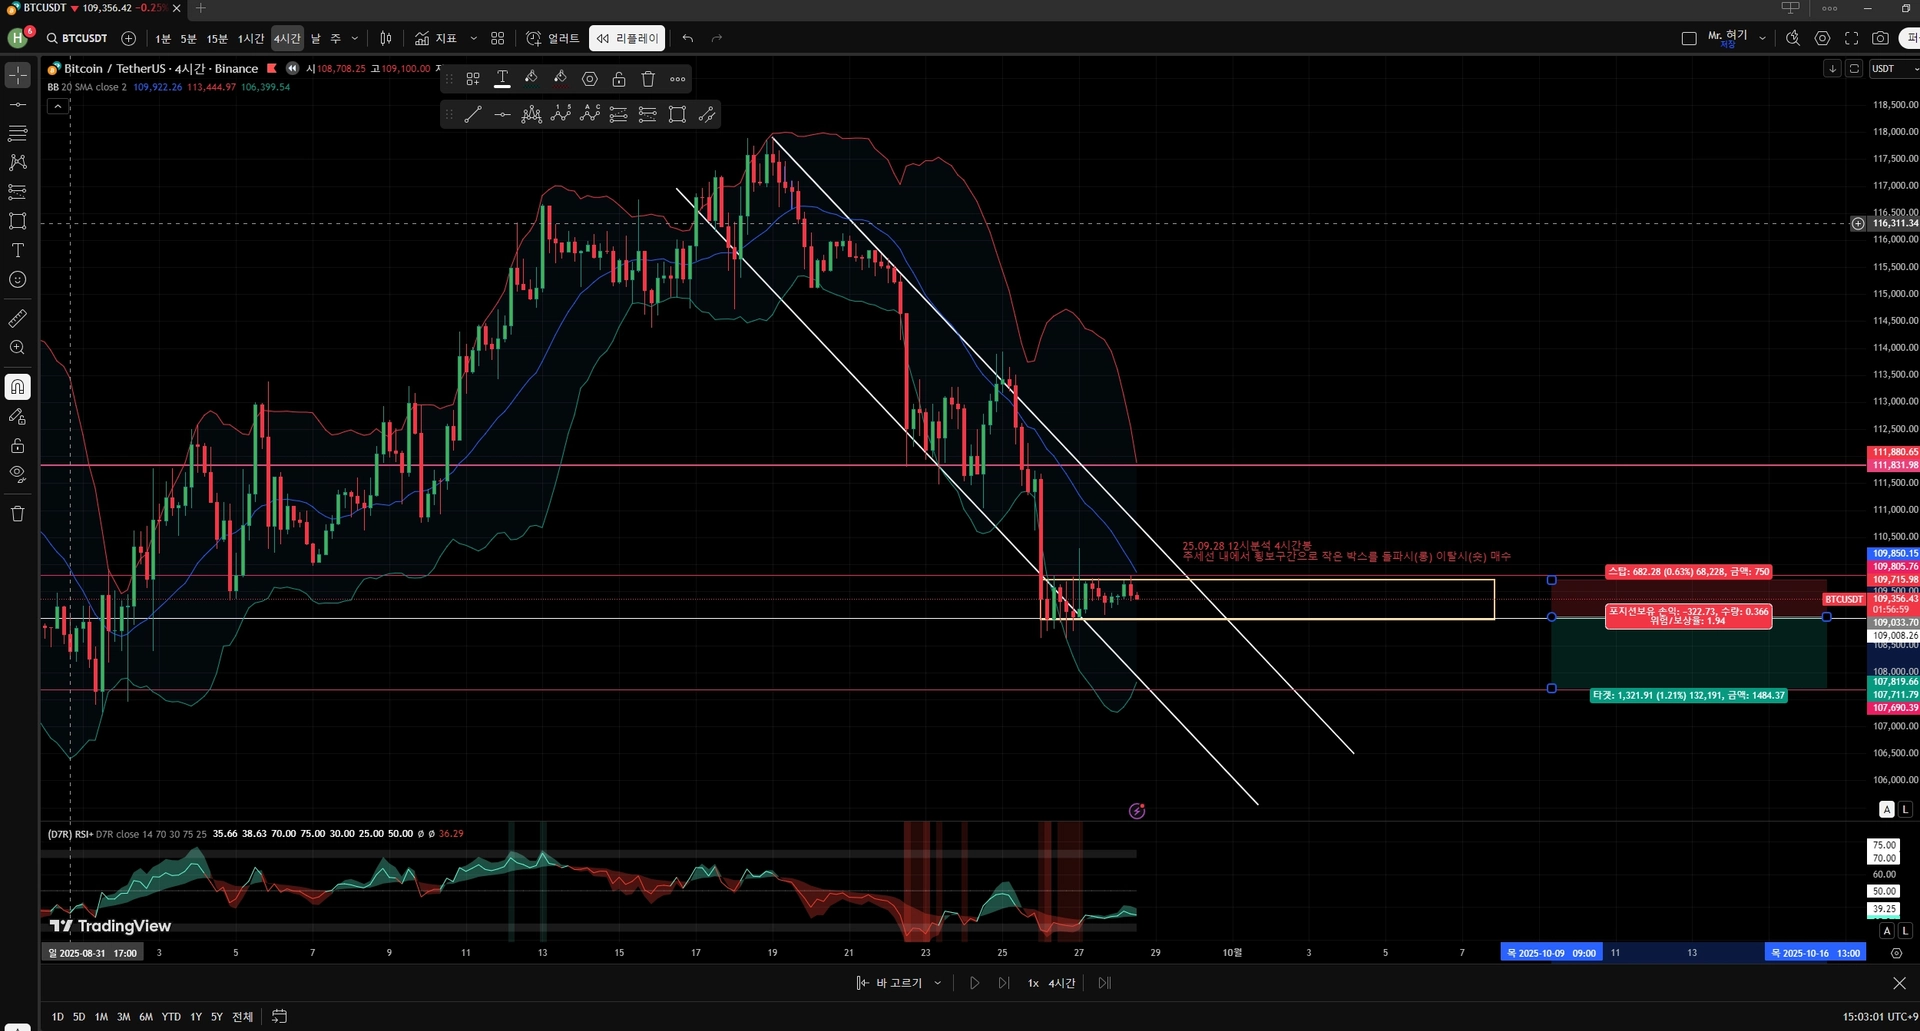This screenshot has width=1920, height=1031.
Task: Select the Text tool in the sidebar
Action: tap(18, 250)
